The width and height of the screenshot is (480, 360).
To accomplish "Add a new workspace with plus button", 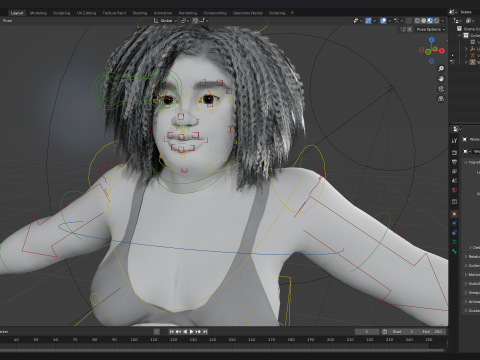I will 292,13.
